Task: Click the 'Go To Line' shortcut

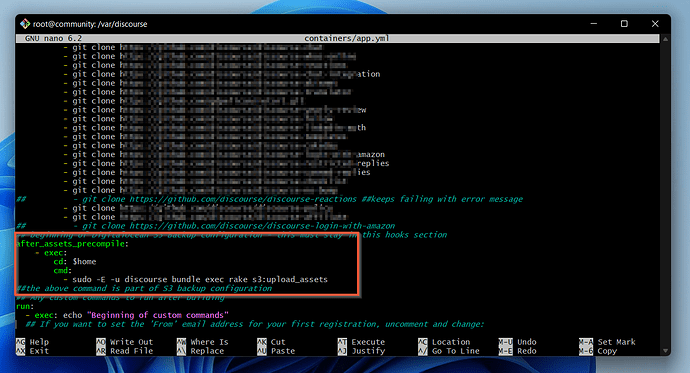Action: coord(449,351)
